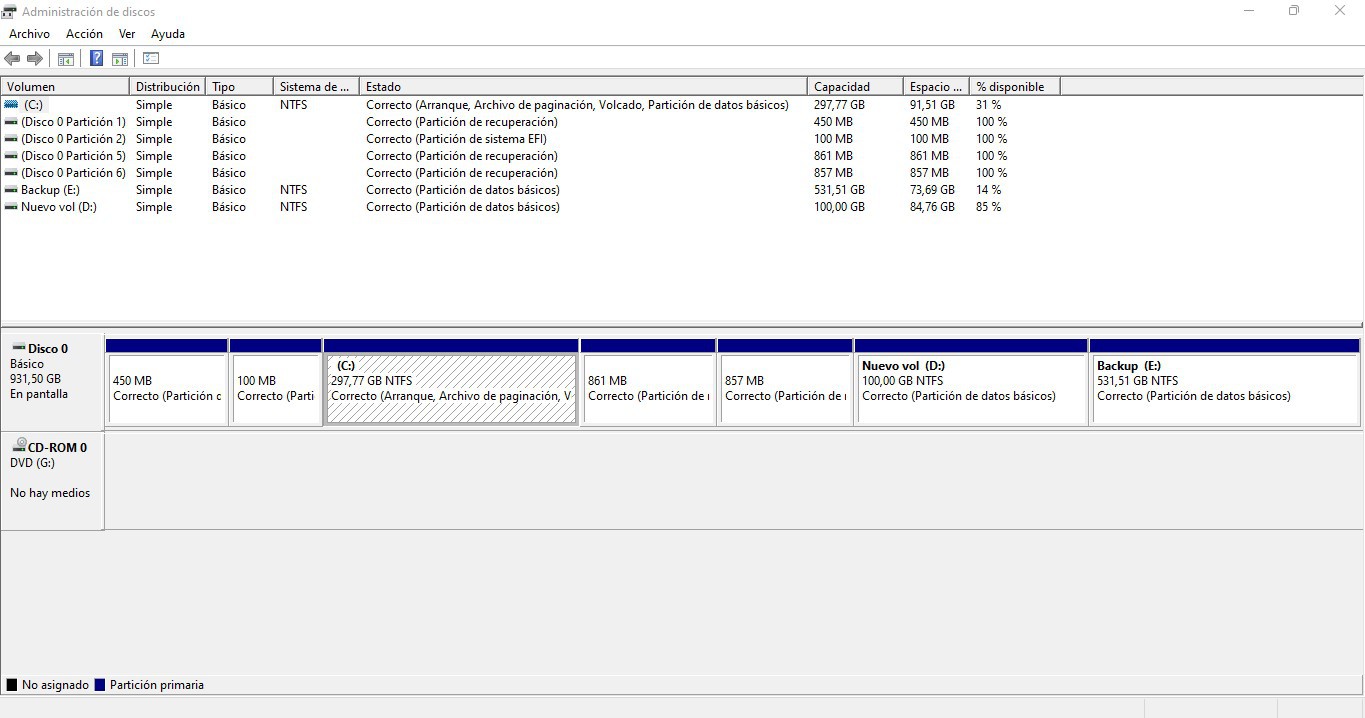Toggle the console tree pane toolbar icon
The width and height of the screenshot is (1365, 718).
pyautogui.click(x=66, y=59)
